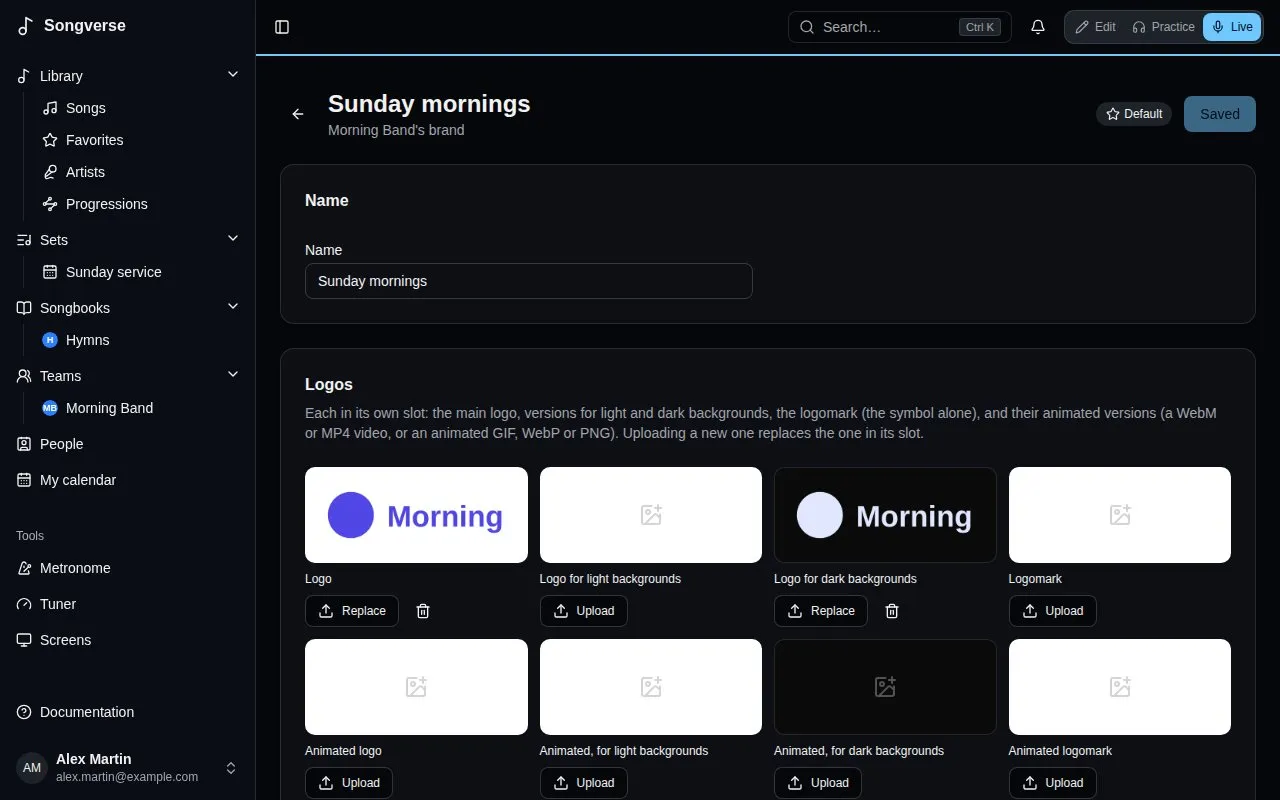This screenshot has width=1280, height=800.
Task: Upload an Animated logomark
Action: click(1053, 783)
